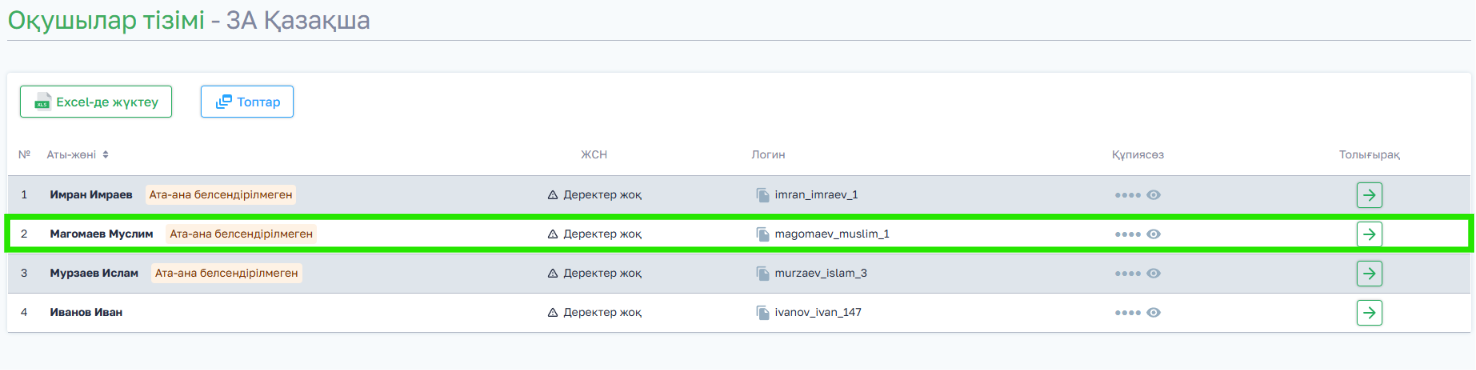Select student name Мурзаев Ислам
1476x370 pixels.
click(x=94, y=273)
